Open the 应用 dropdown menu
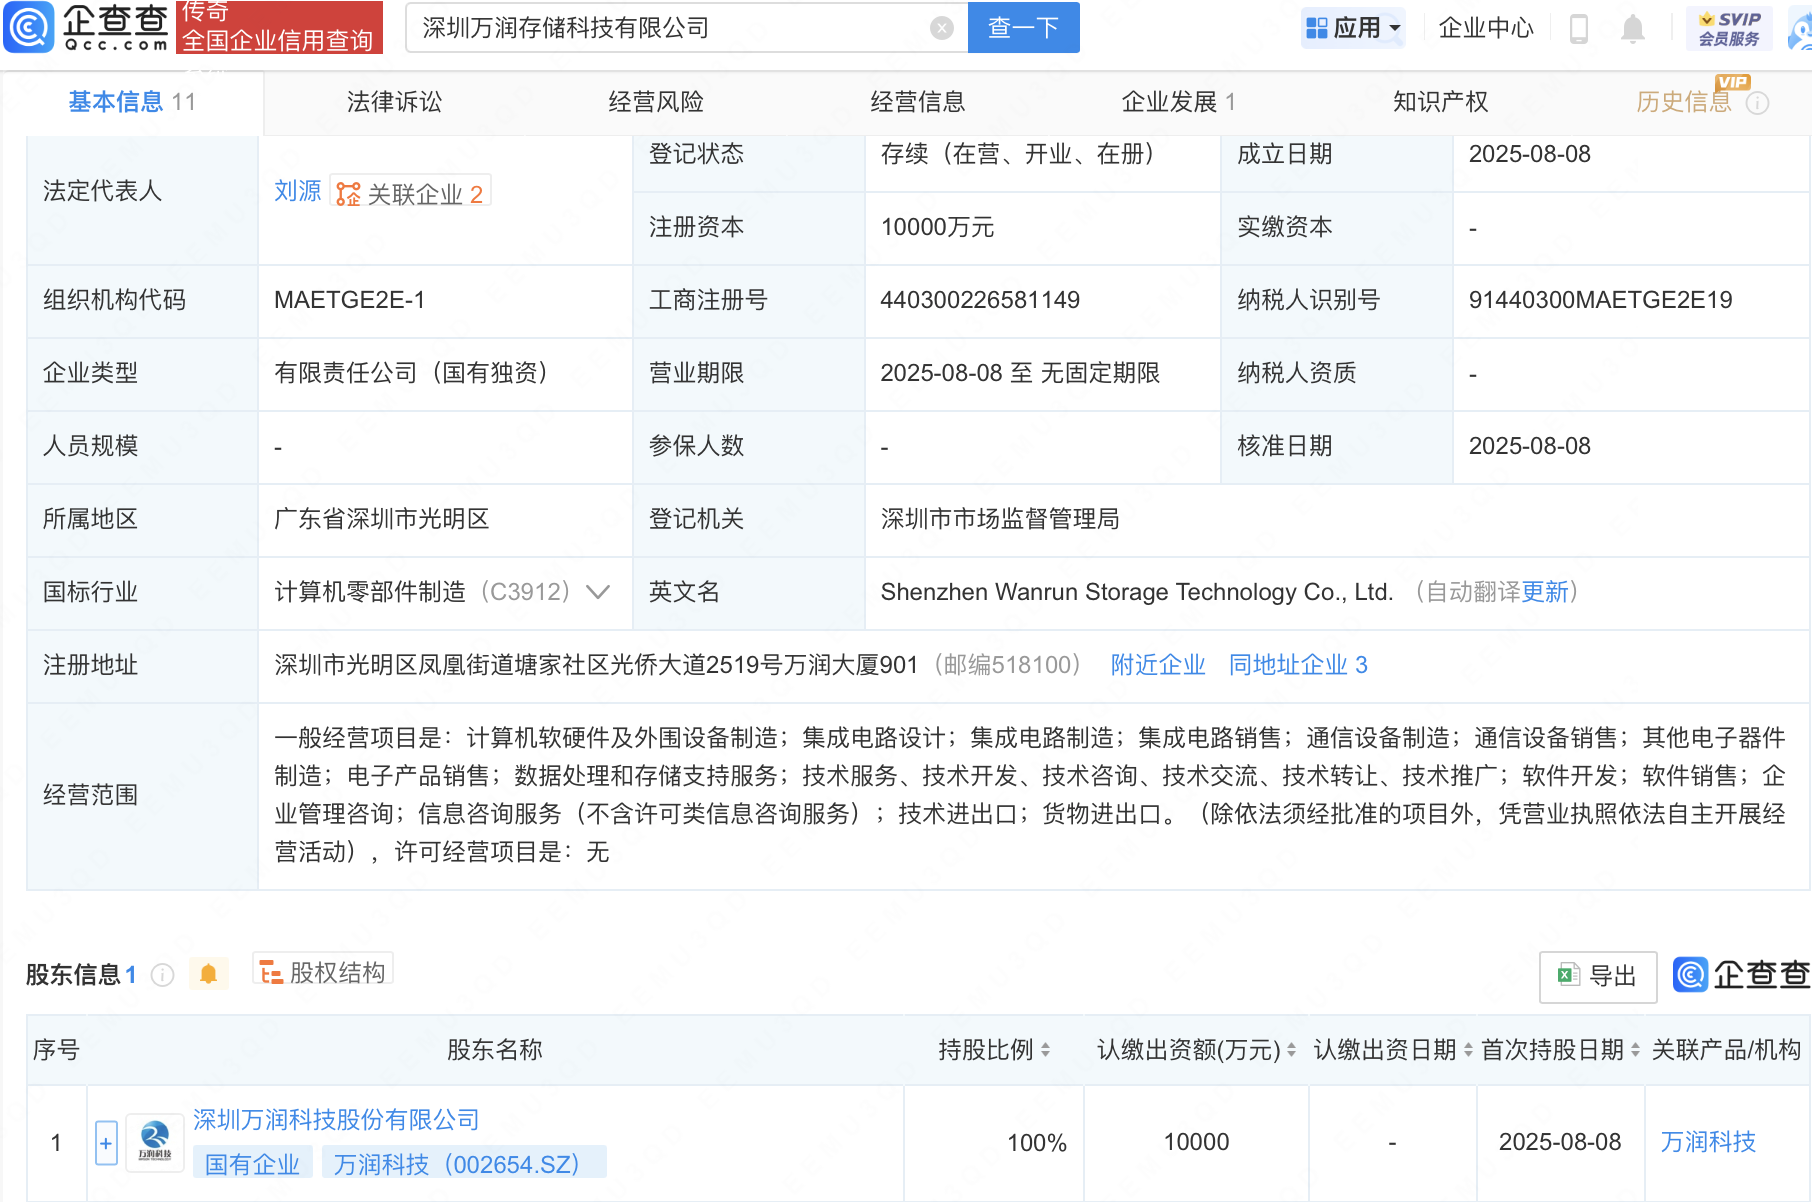Image resolution: width=1812 pixels, height=1202 pixels. (1353, 28)
